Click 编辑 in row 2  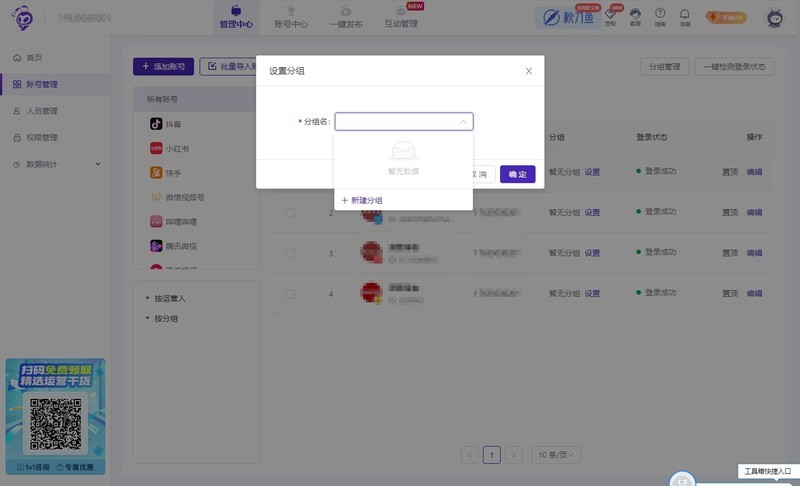(x=755, y=212)
